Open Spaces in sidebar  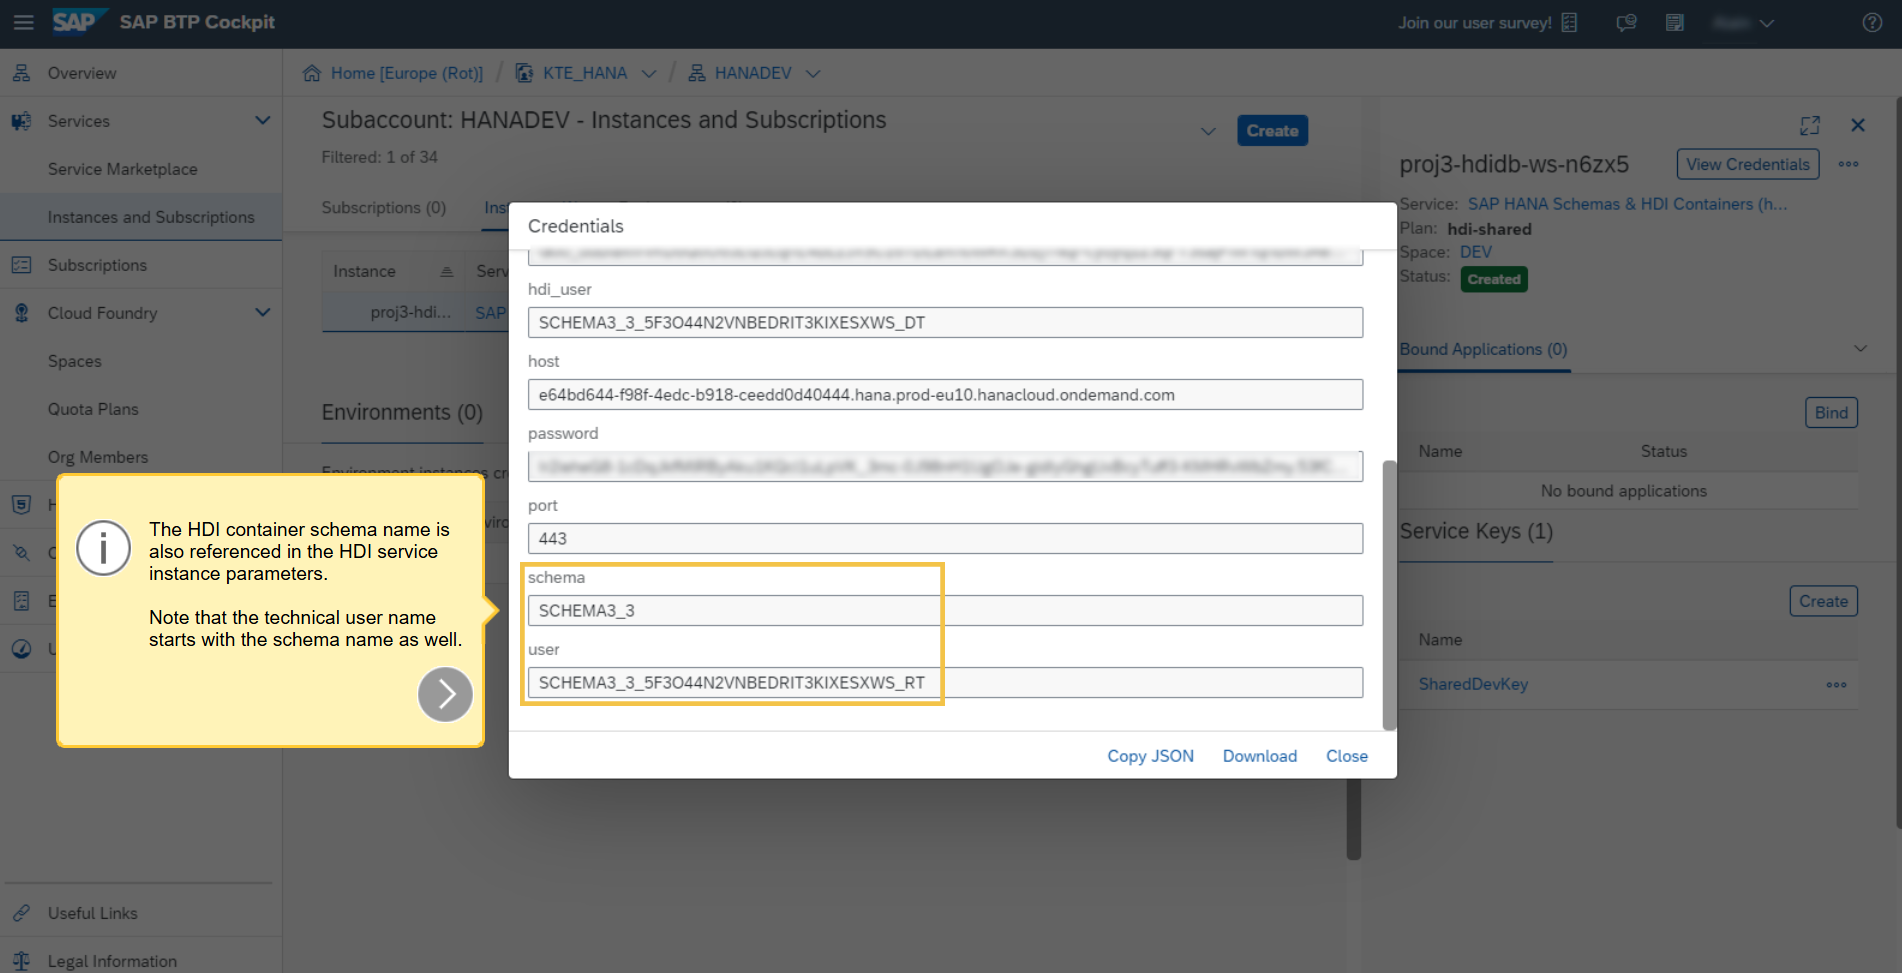point(75,361)
